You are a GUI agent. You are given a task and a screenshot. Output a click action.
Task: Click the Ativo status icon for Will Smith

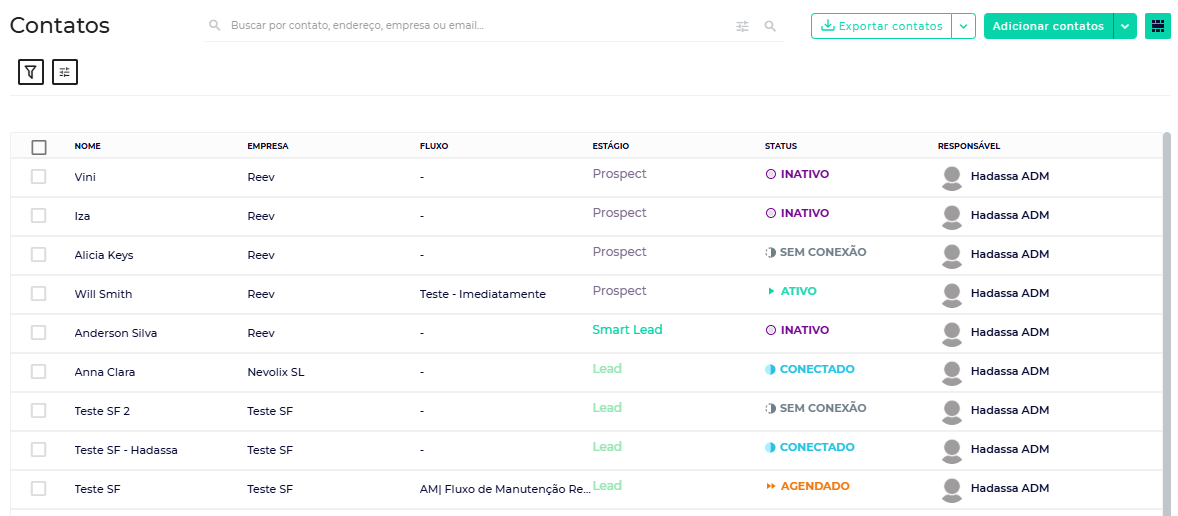(x=771, y=292)
